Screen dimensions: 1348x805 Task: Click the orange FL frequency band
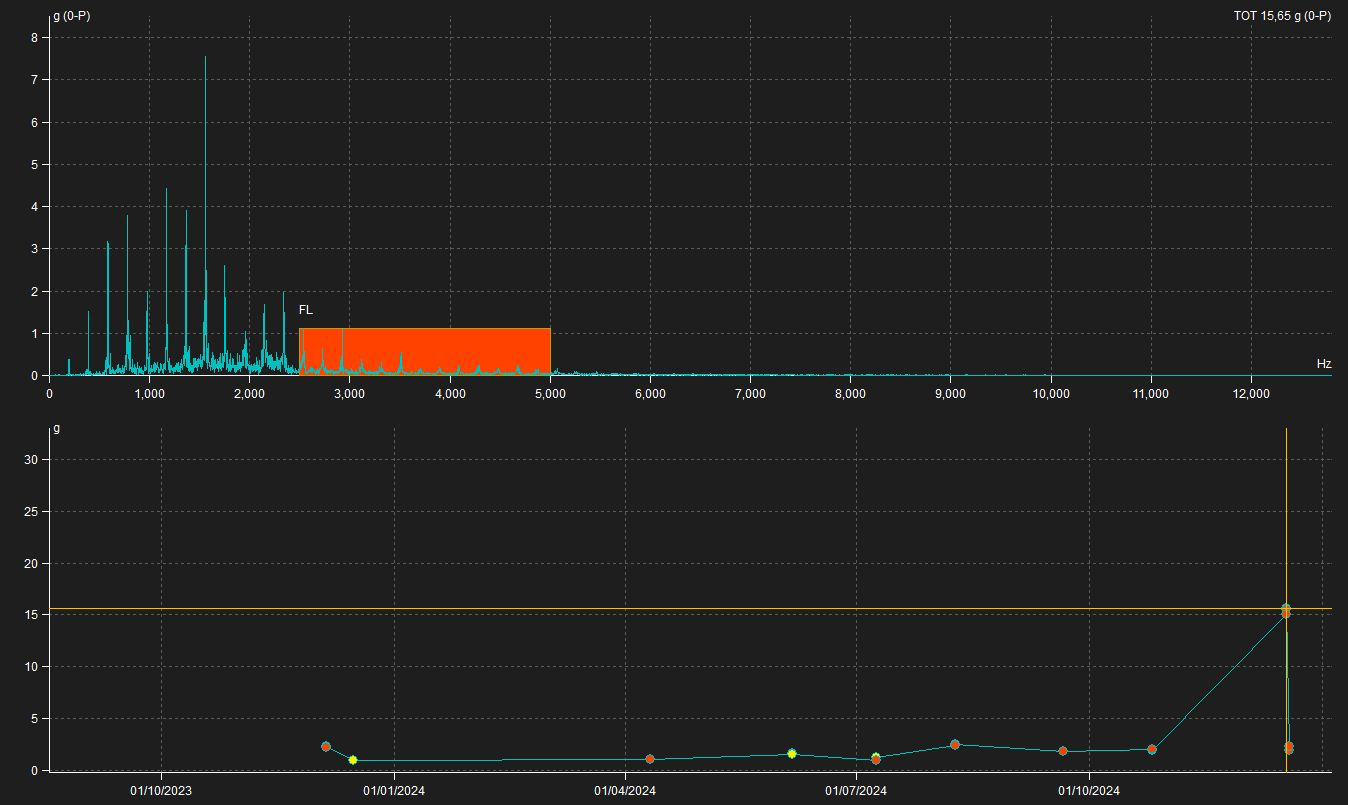(425, 351)
